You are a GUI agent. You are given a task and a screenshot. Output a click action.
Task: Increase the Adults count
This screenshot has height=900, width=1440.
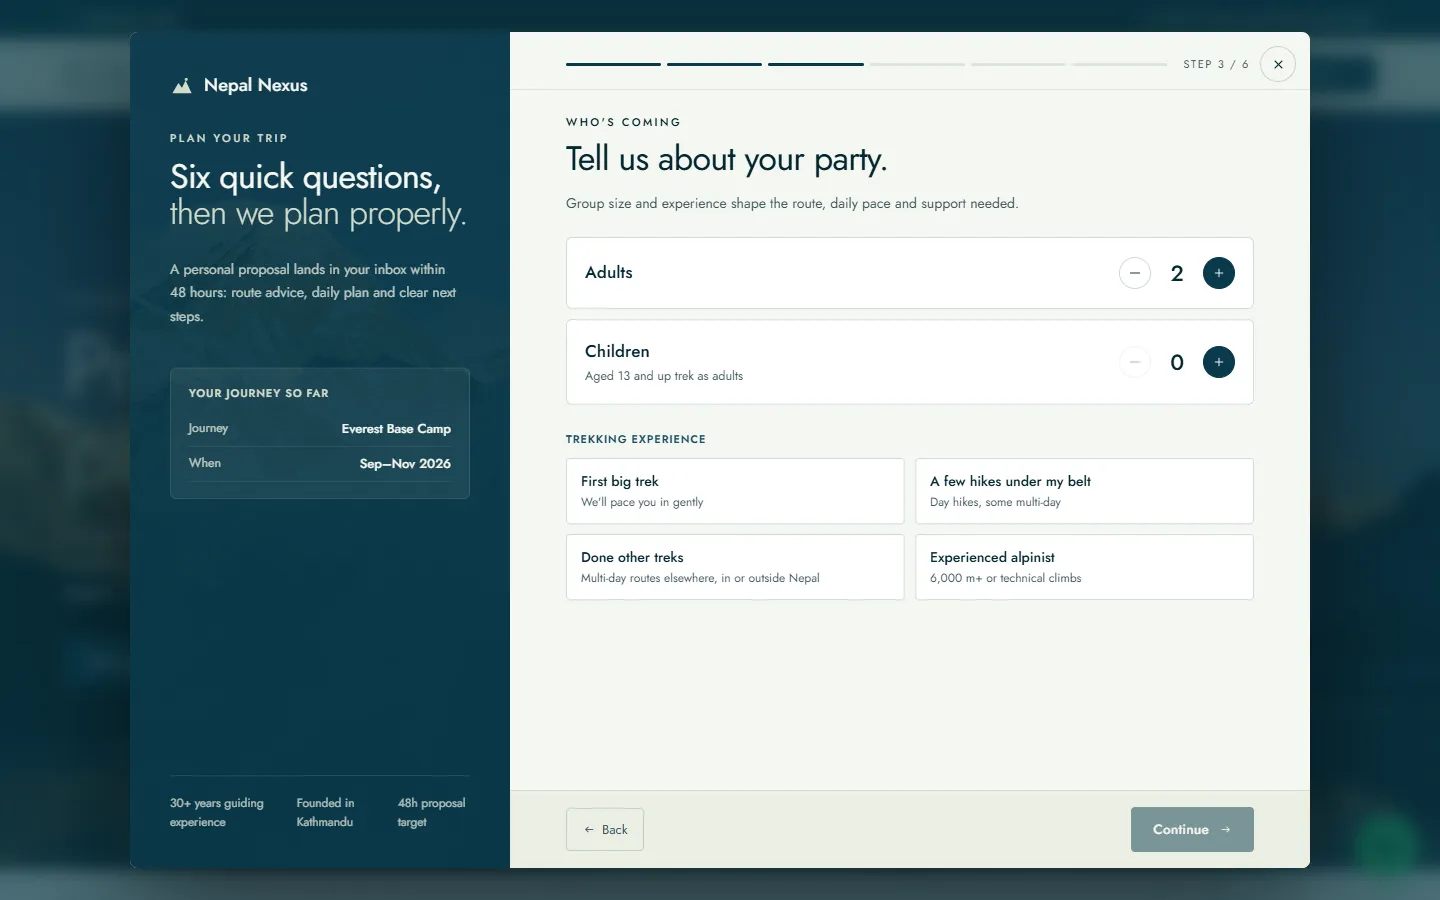(1219, 273)
